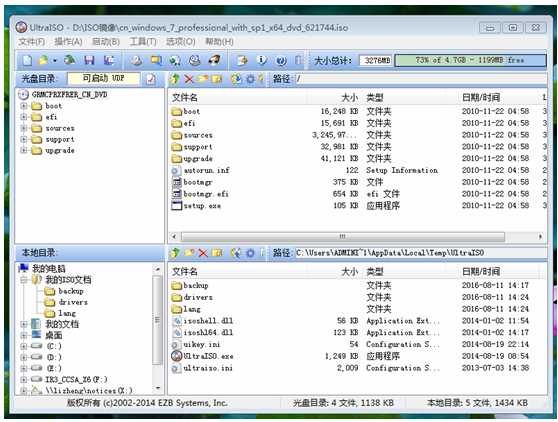Click the Open CD/DVD toolbar icon
This screenshot has width=558, height=422.
click(70, 60)
